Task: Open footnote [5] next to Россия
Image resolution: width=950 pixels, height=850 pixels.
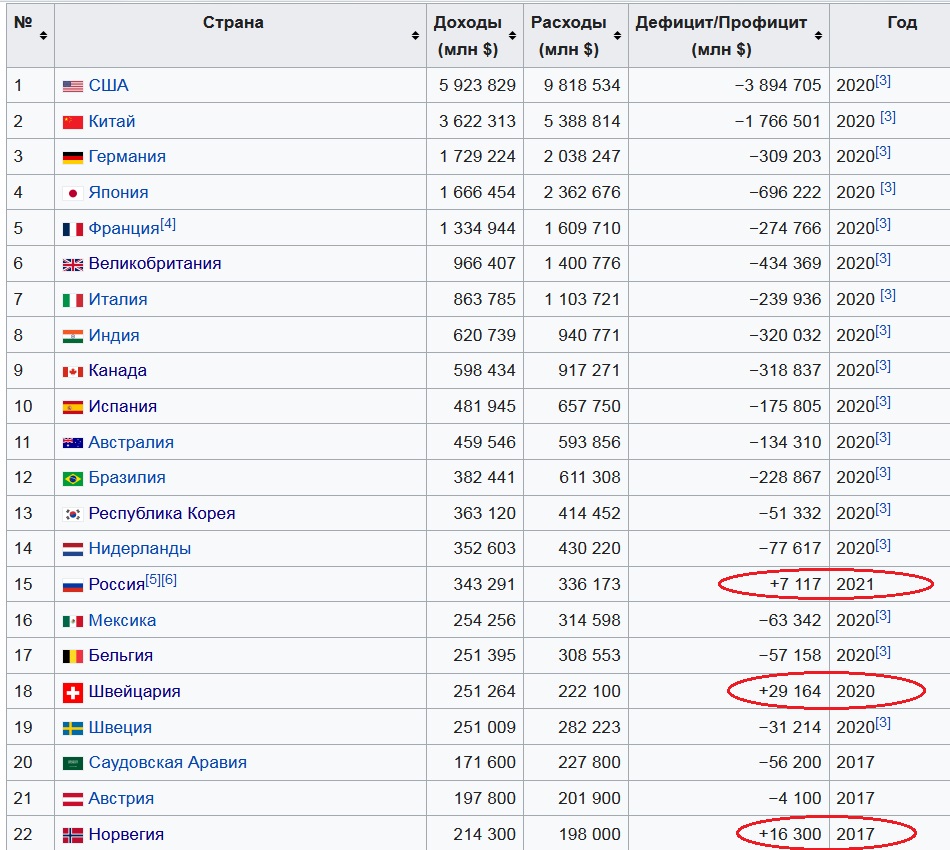Action: tap(153, 580)
